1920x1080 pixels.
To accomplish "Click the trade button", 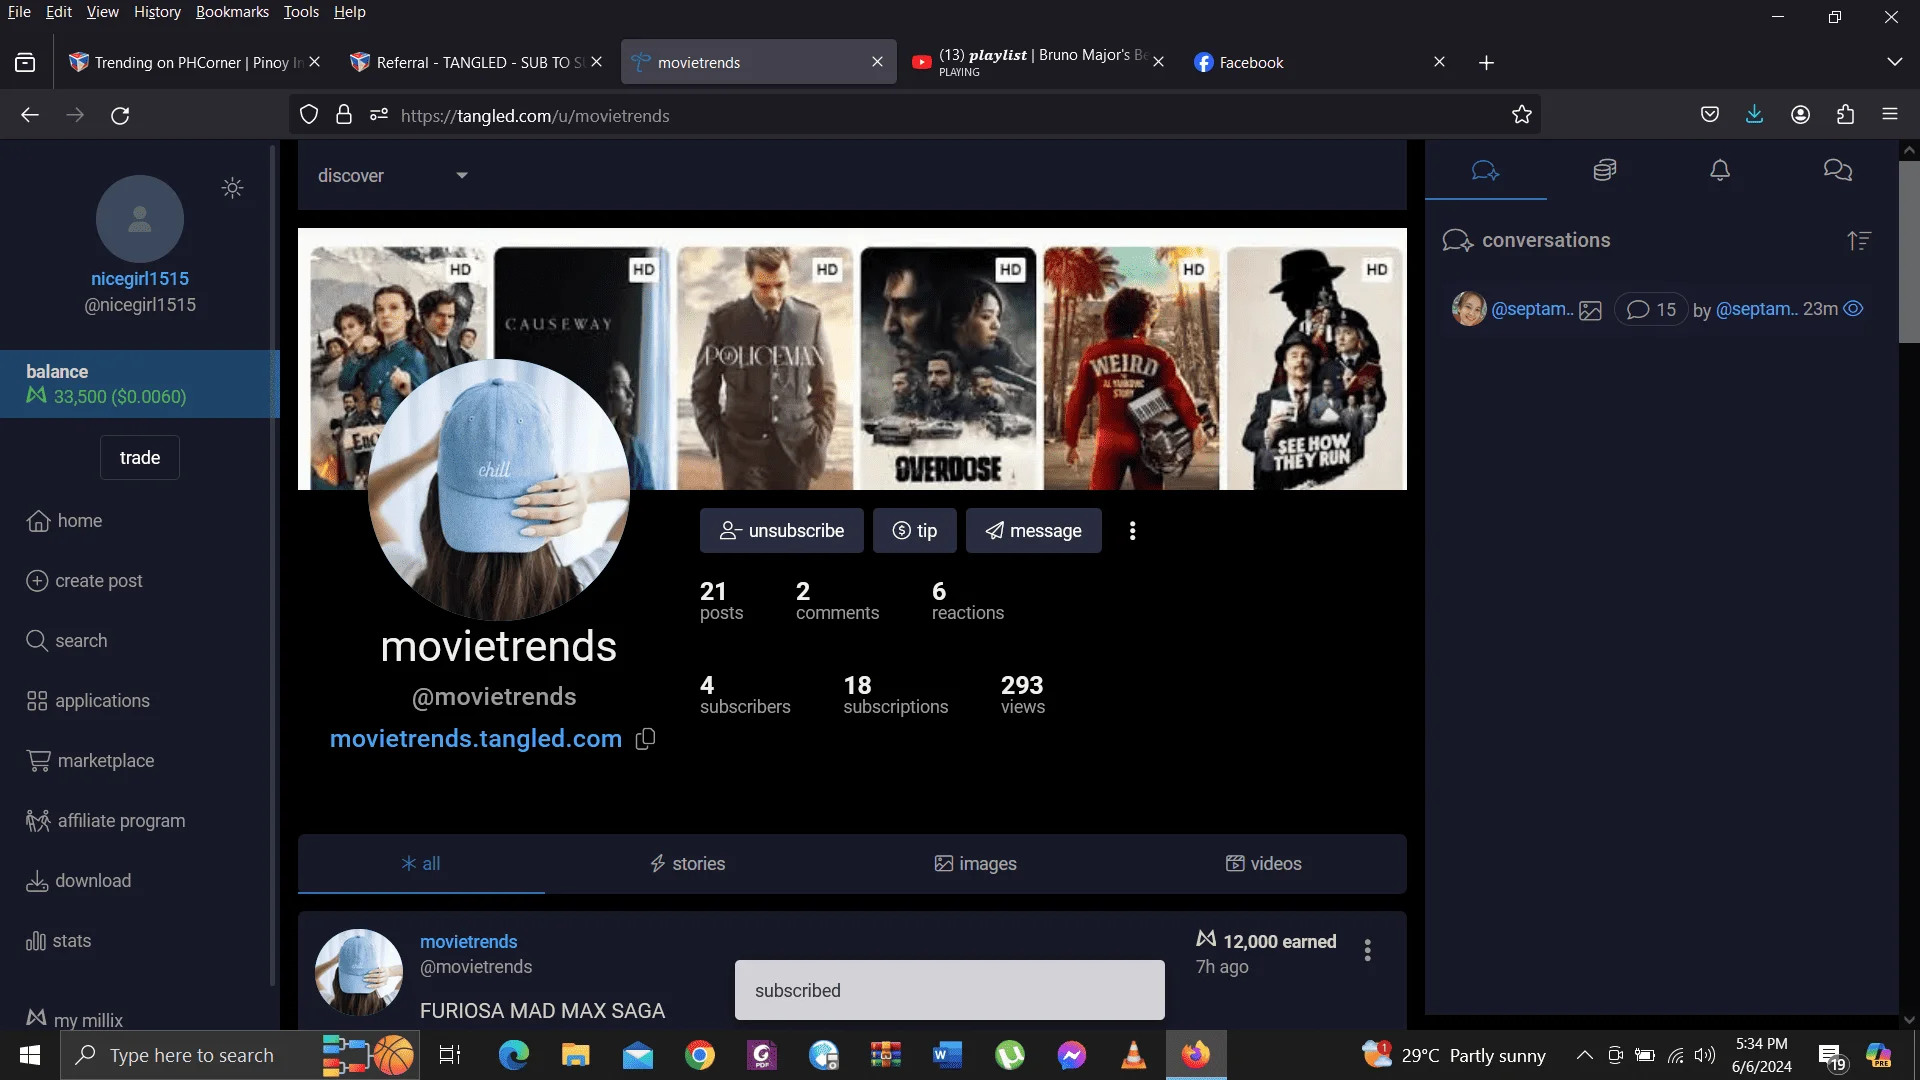I will coord(140,458).
